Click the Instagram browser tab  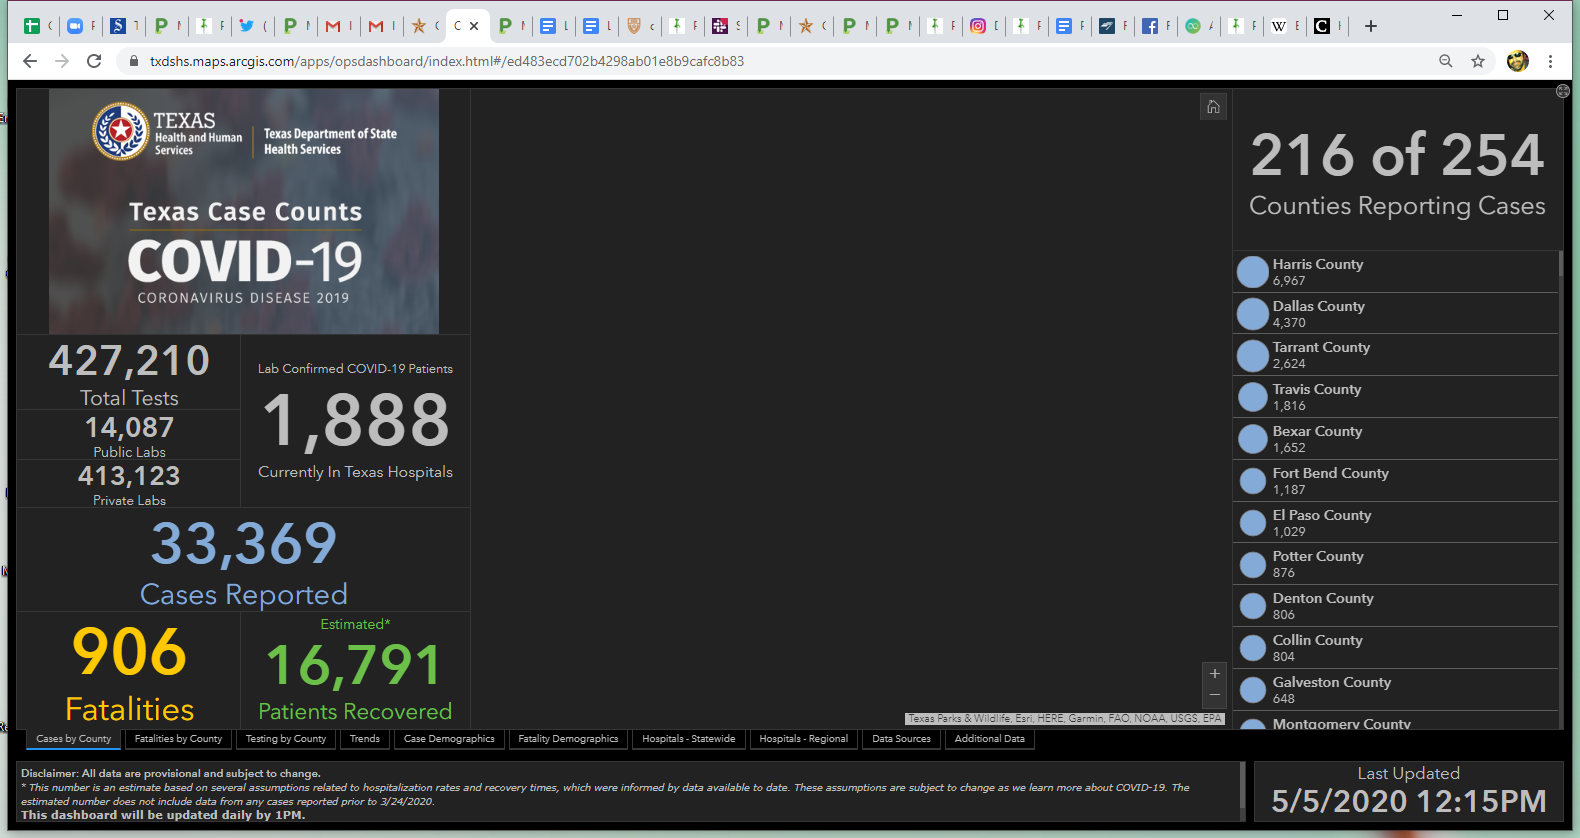click(978, 26)
